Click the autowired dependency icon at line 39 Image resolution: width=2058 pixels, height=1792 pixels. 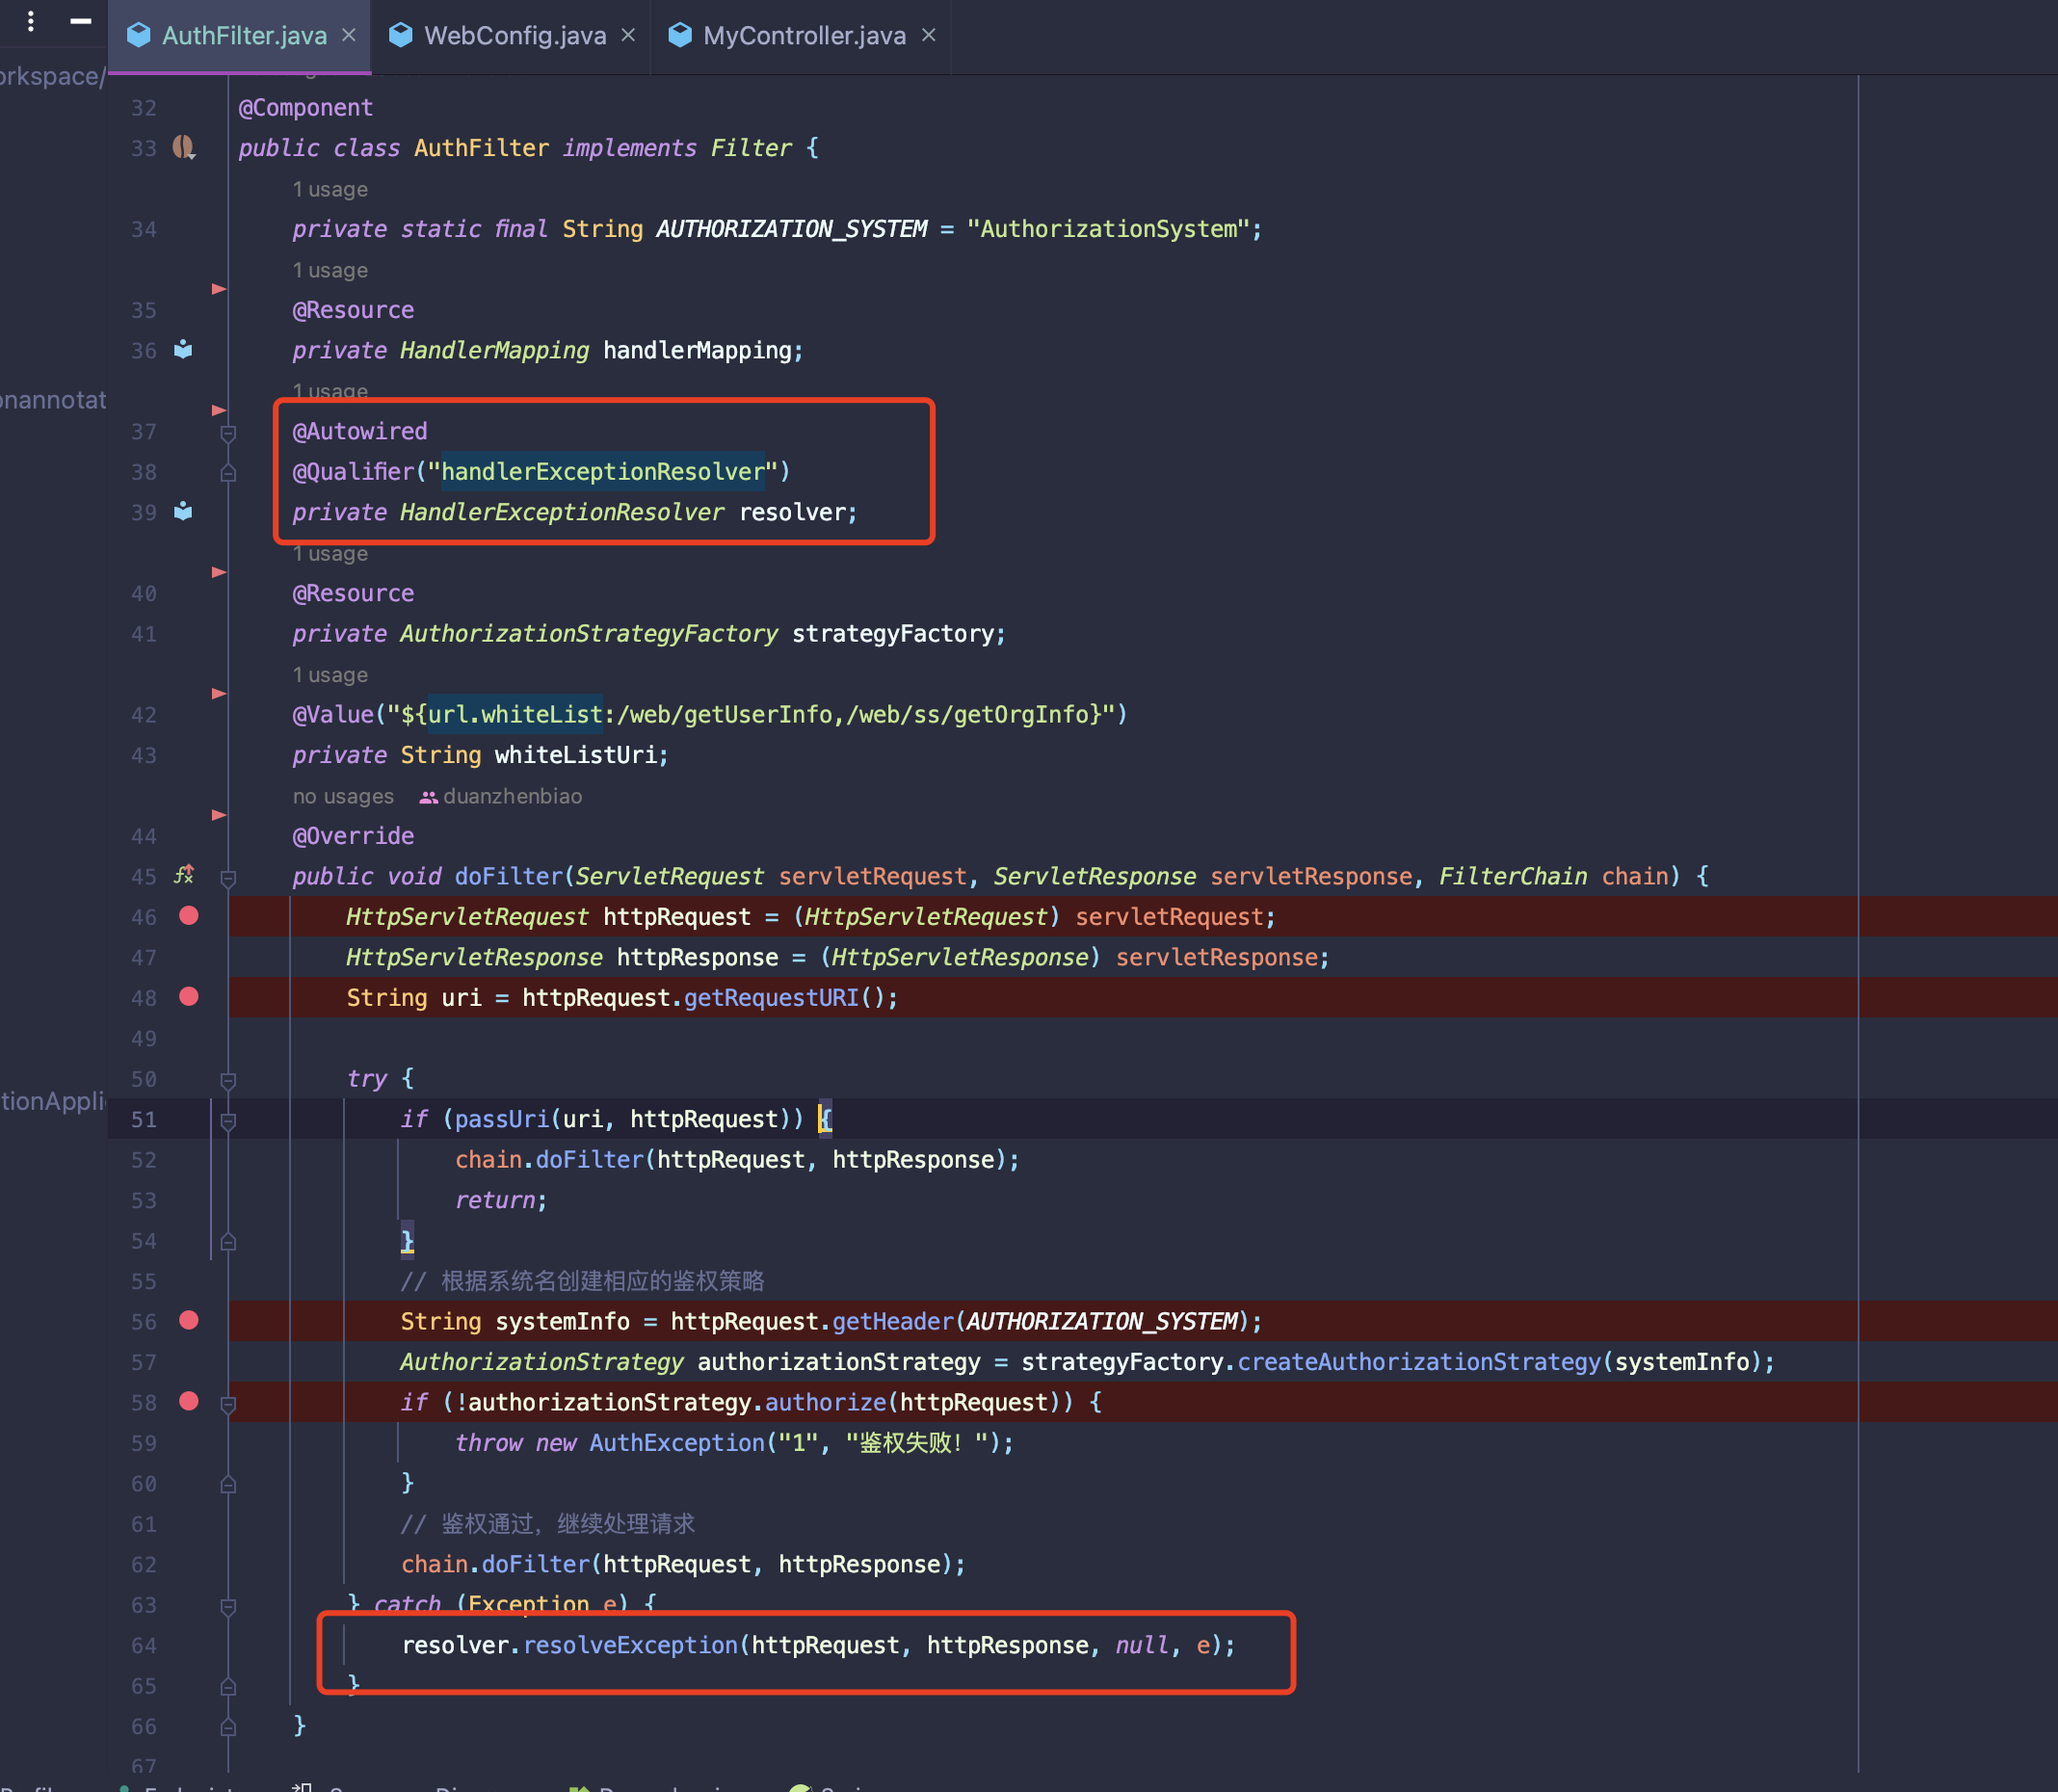(183, 512)
